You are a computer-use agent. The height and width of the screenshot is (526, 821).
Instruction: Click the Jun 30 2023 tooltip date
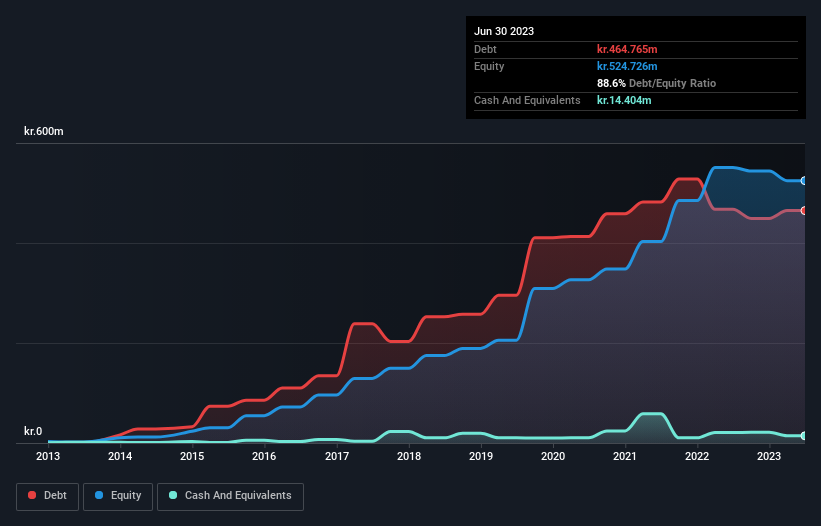504,31
